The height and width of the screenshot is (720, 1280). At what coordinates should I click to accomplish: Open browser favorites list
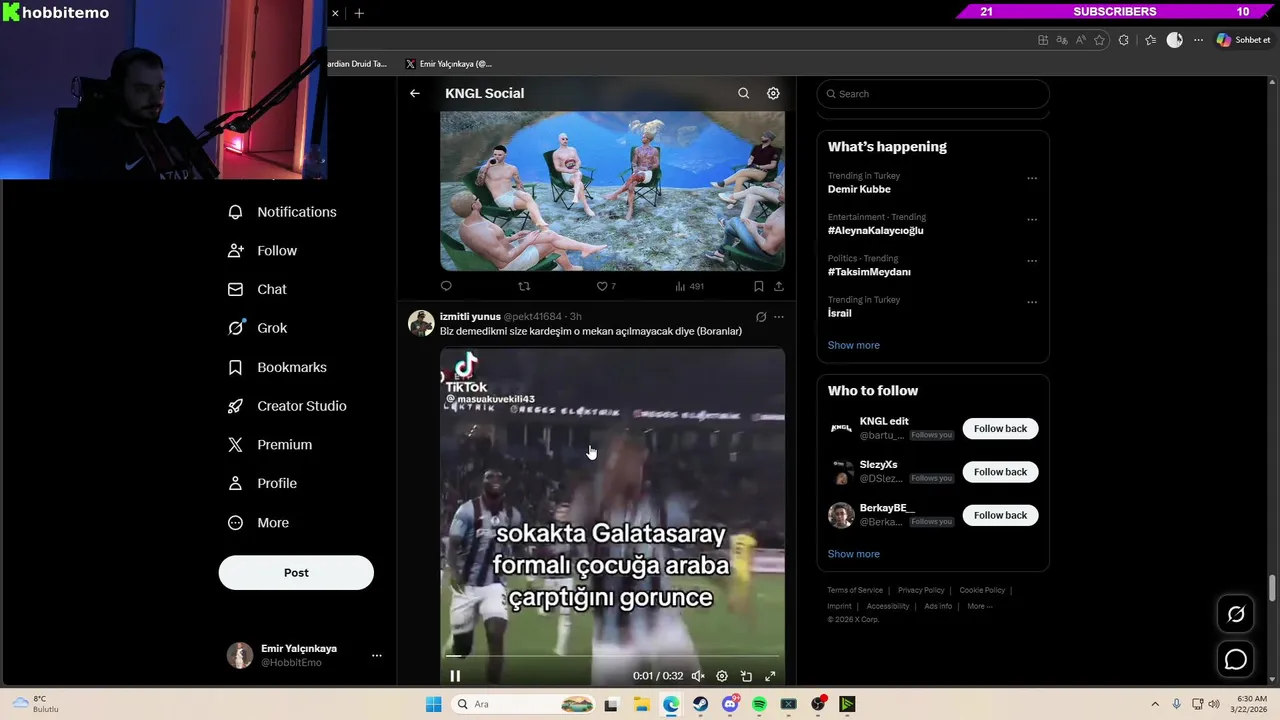[1151, 40]
